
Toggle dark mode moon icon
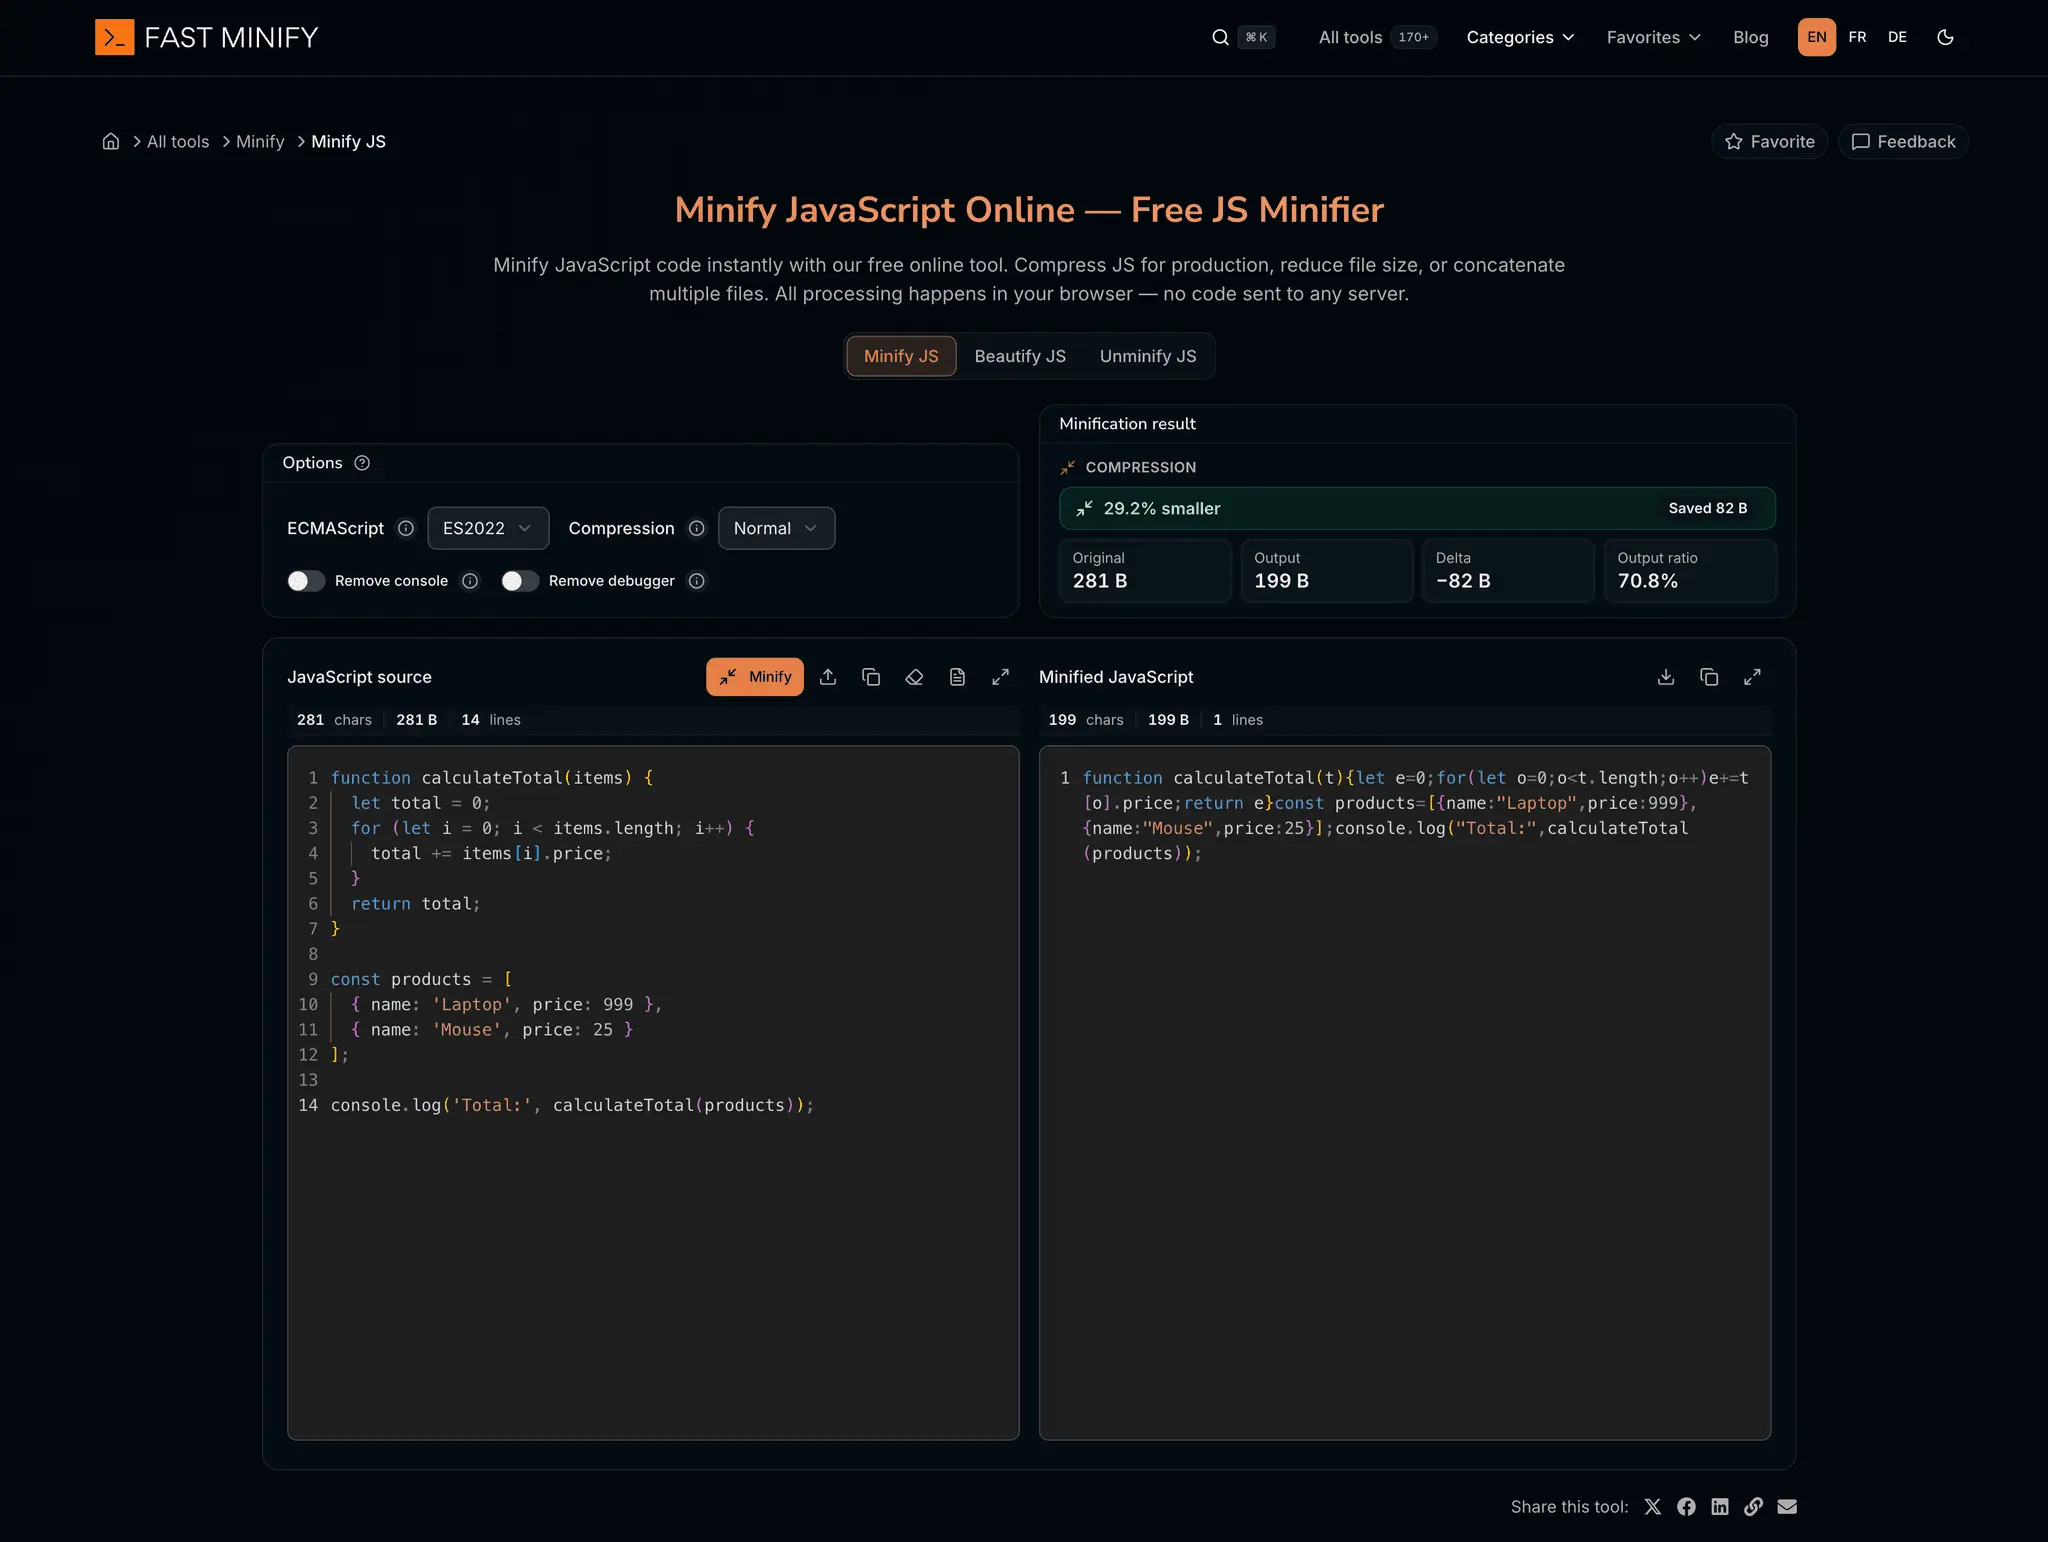(x=1945, y=37)
